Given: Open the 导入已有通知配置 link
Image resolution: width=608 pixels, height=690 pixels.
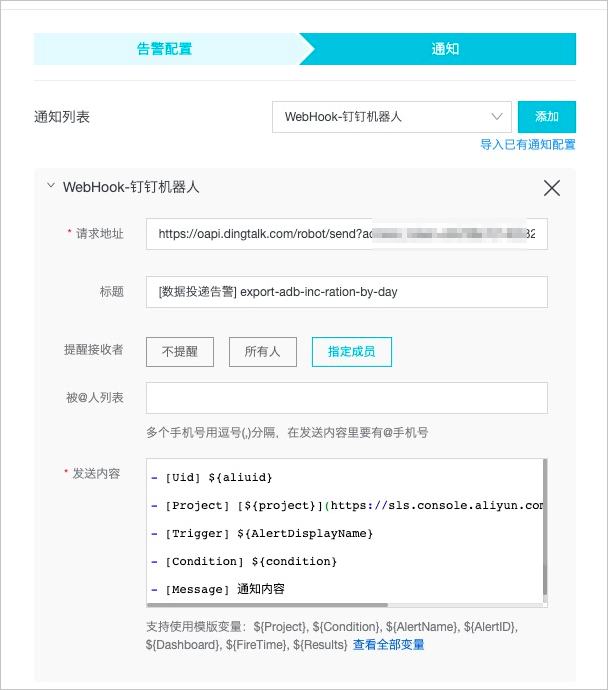Looking at the screenshot, I should tap(527, 144).
